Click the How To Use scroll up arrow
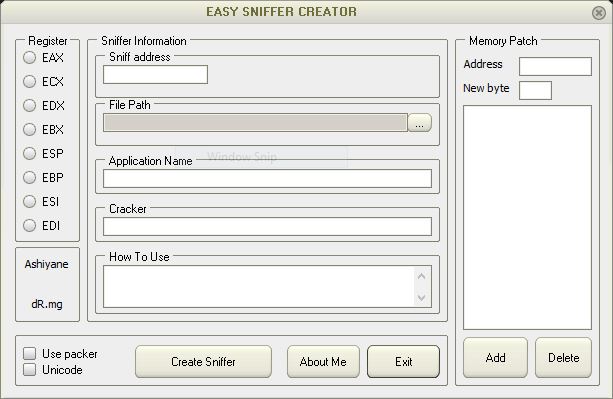Viewport: 613px width, 399px height. tap(421, 276)
